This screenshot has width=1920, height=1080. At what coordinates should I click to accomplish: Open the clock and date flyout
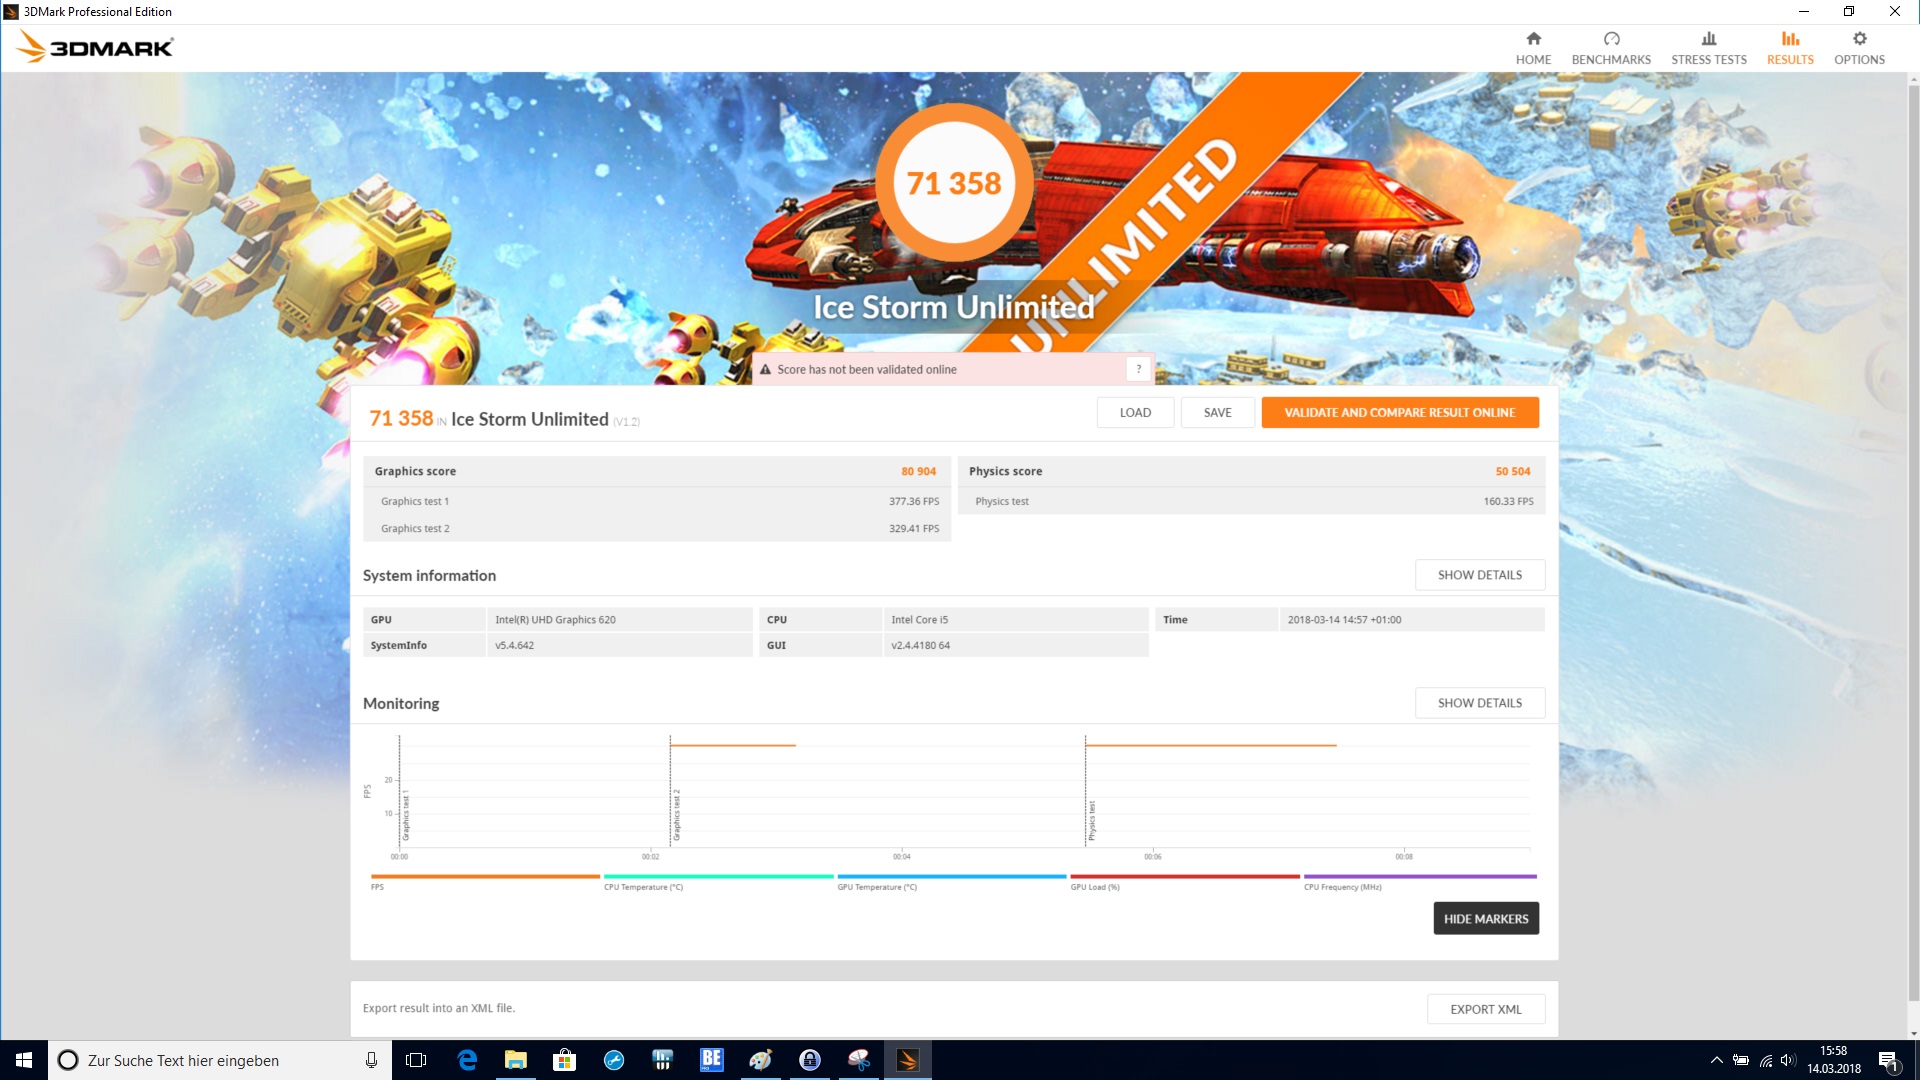[1834, 1060]
